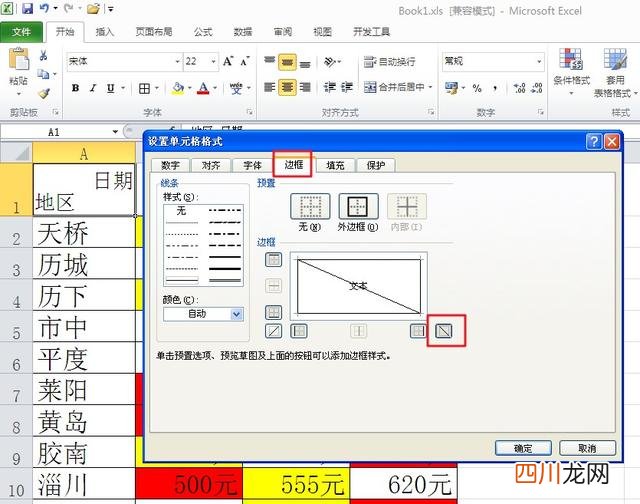640x504 pixels.
Task: Switch to the 数字 tab in dialog
Action: coord(170,165)
